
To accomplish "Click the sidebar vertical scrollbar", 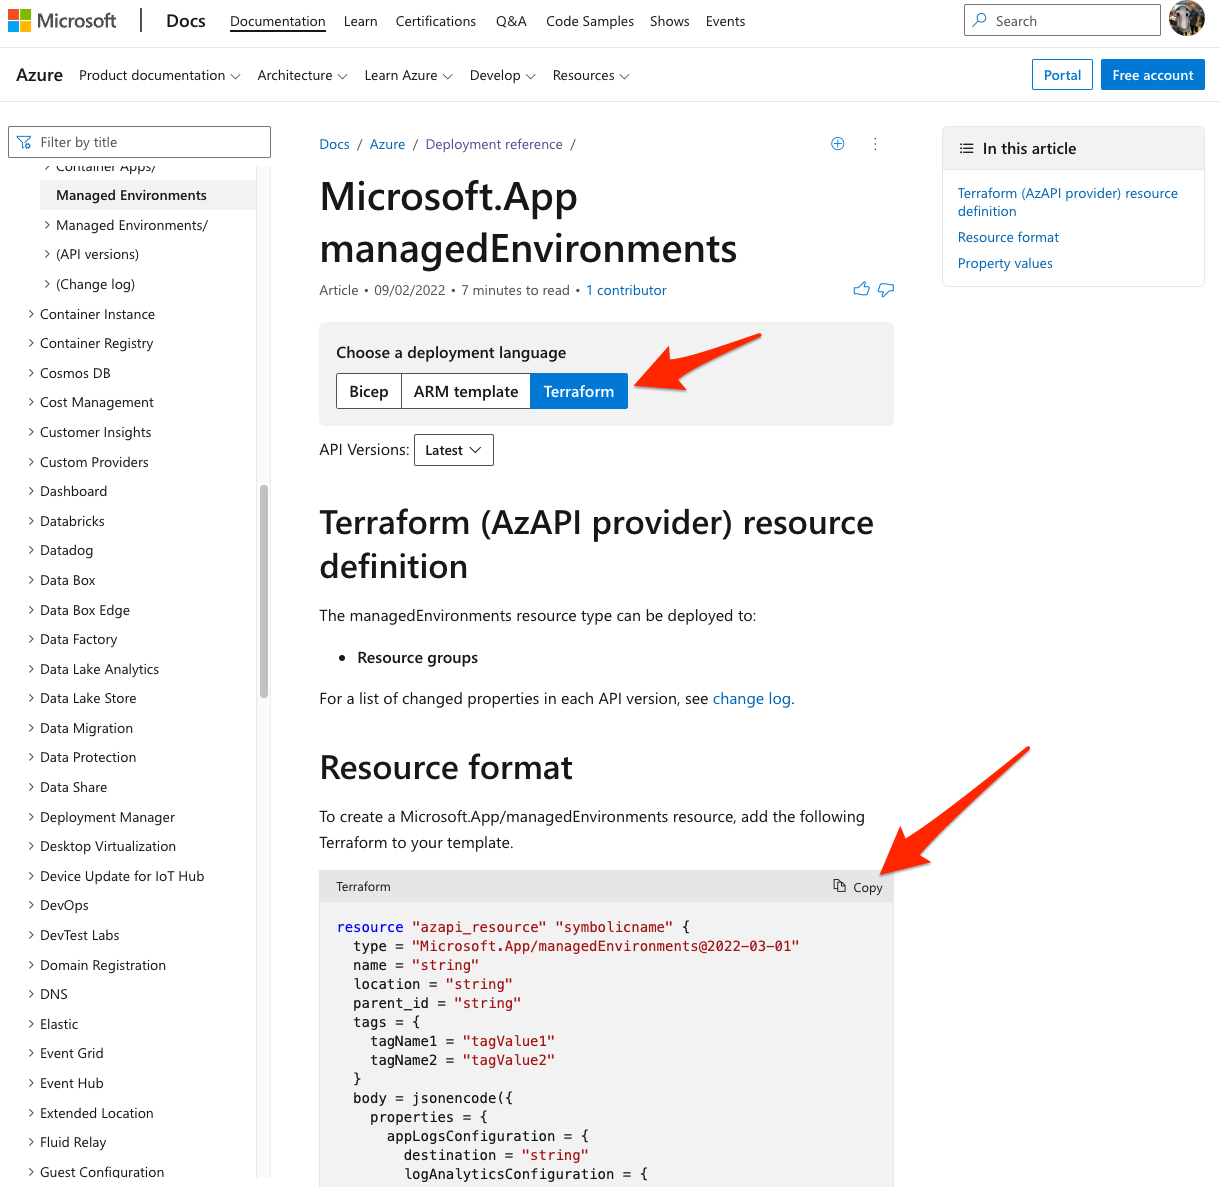I will [x=264, y=590].
